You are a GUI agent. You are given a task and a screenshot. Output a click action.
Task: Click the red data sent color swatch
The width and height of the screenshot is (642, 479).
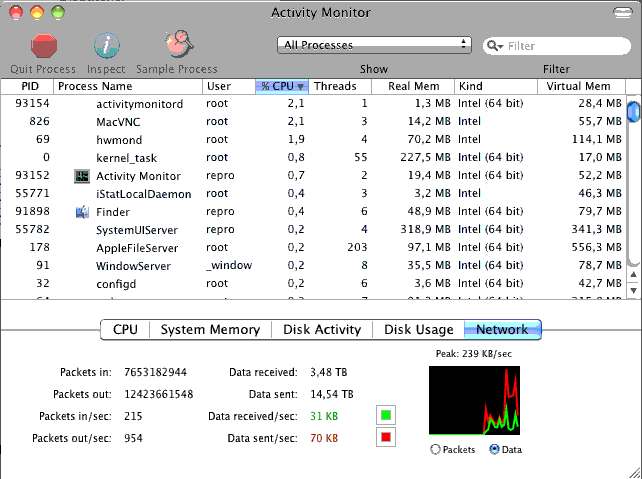386,437
